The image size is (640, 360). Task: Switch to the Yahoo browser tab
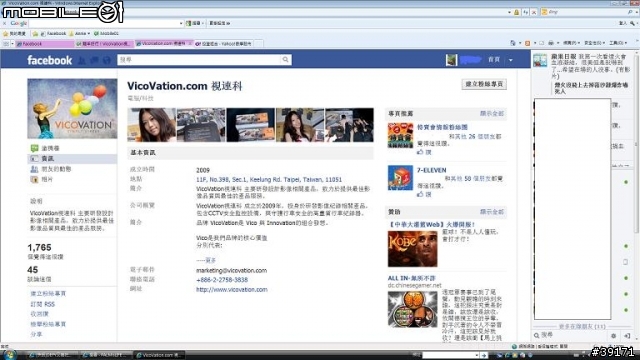(224, 44)
